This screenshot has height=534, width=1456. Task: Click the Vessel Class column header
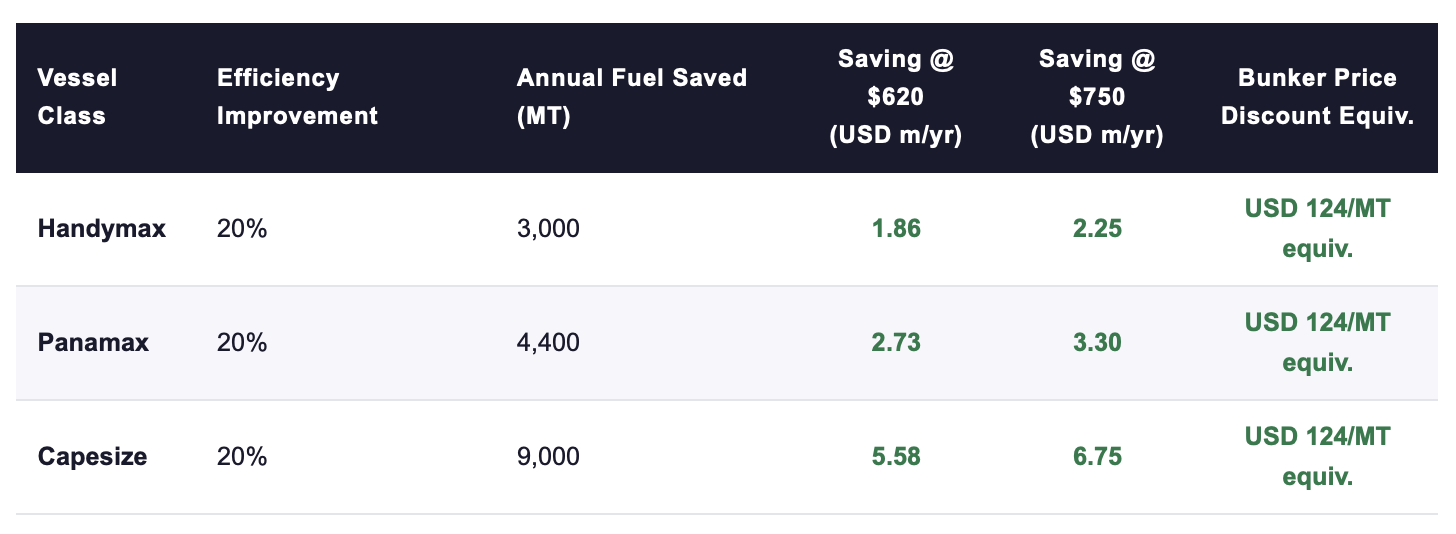point(77,97)
